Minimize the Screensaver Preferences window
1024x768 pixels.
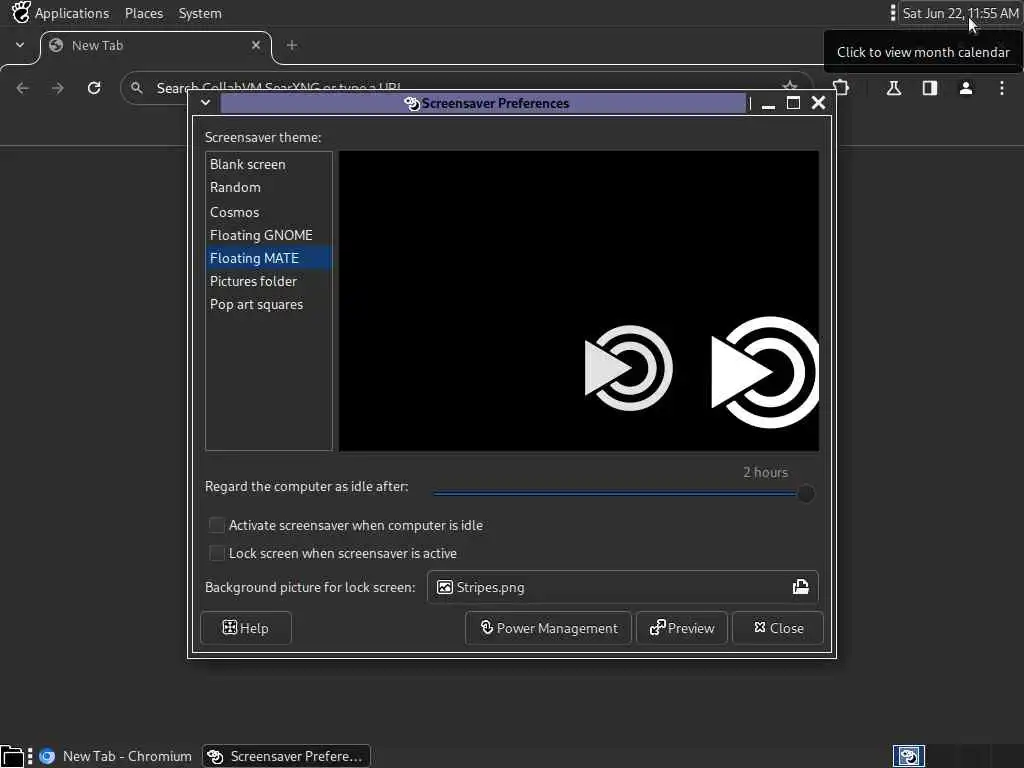point(769,103)
